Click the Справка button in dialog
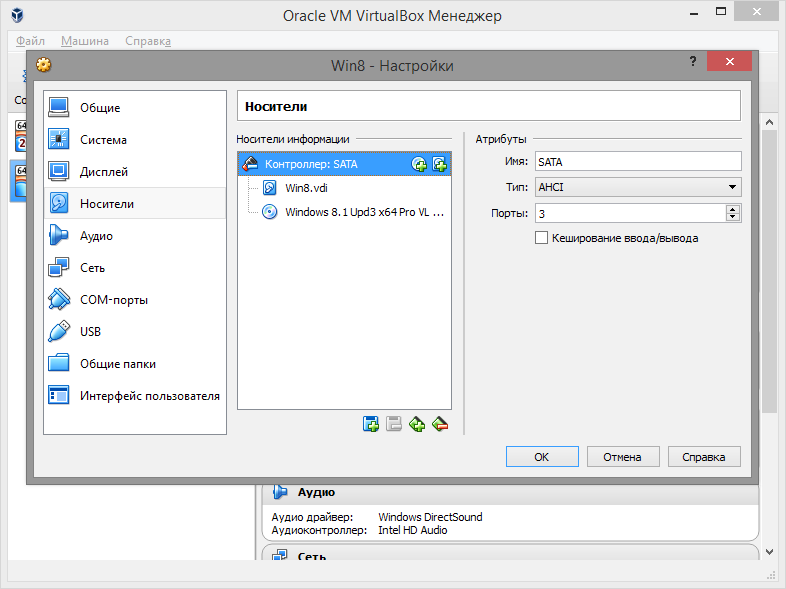 (x=704, y=457)
